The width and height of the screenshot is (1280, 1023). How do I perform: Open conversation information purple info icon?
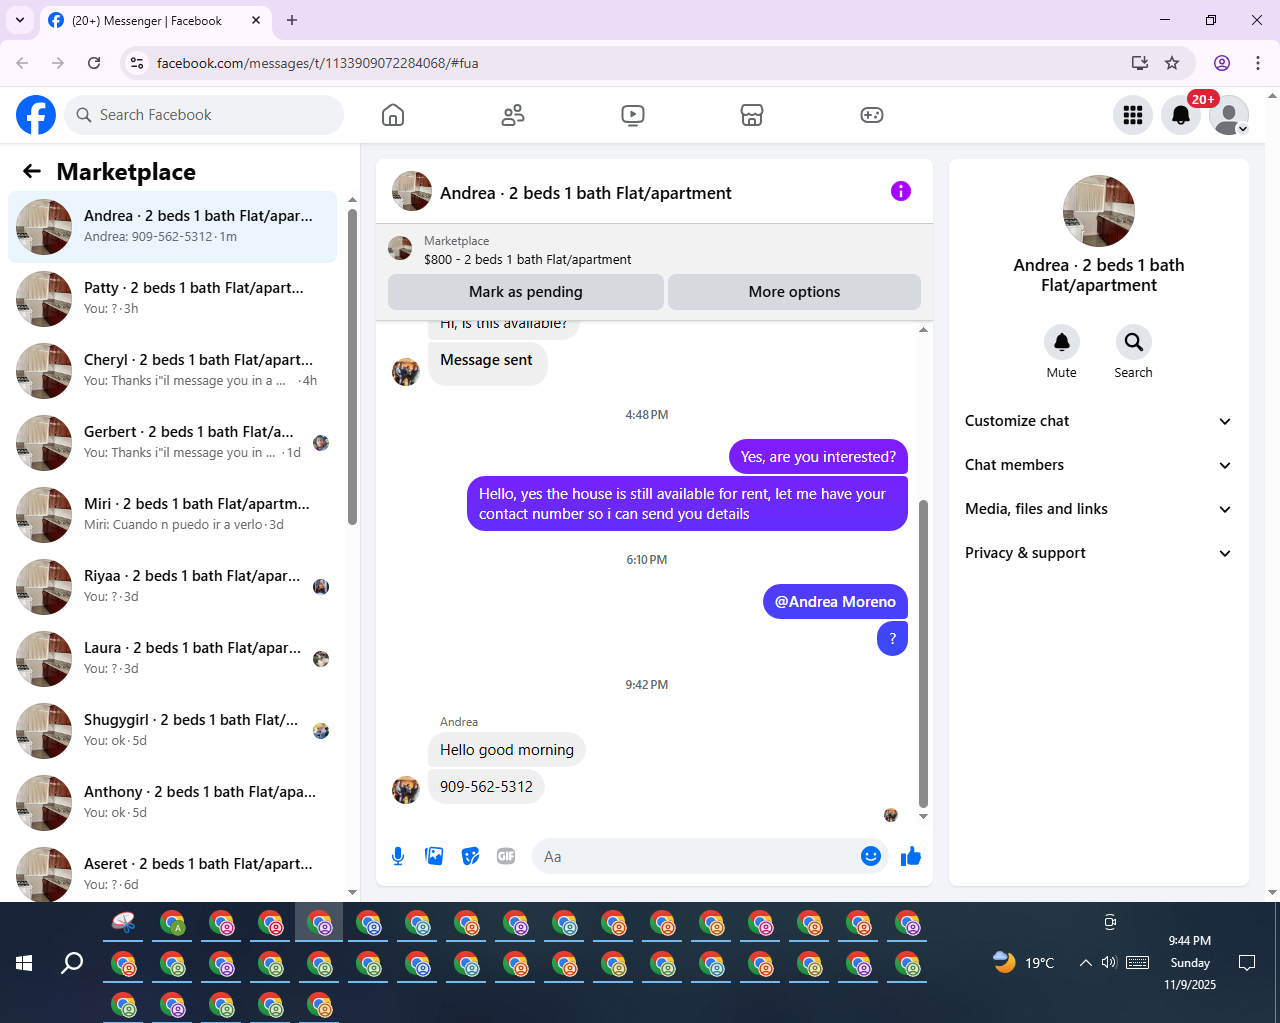(x=901, y=191)
